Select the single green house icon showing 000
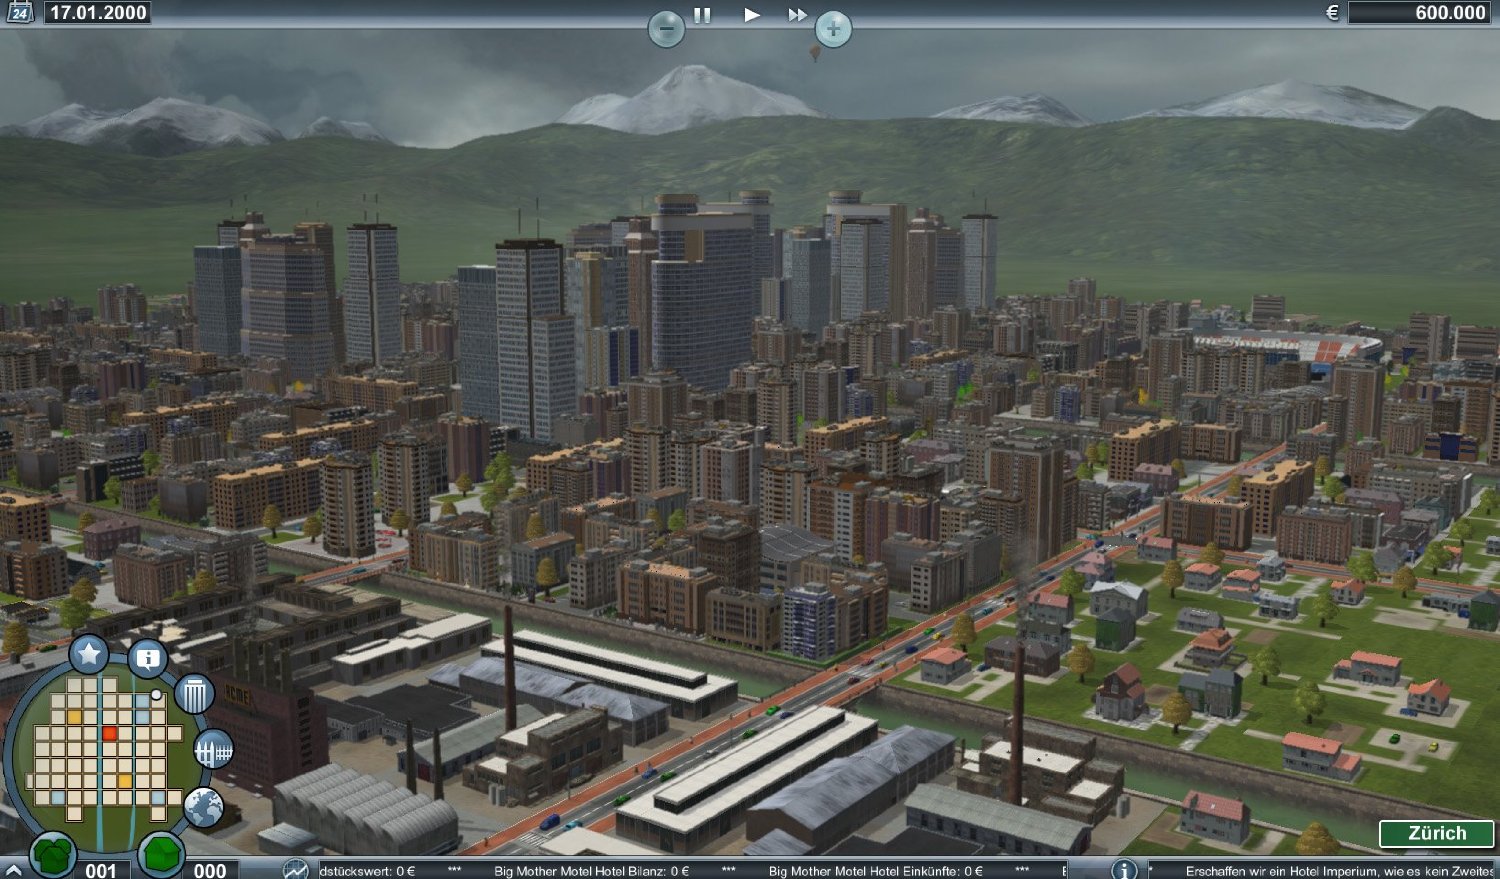The height and width of the screenshot is (879, 1500). tap(162, 852)
